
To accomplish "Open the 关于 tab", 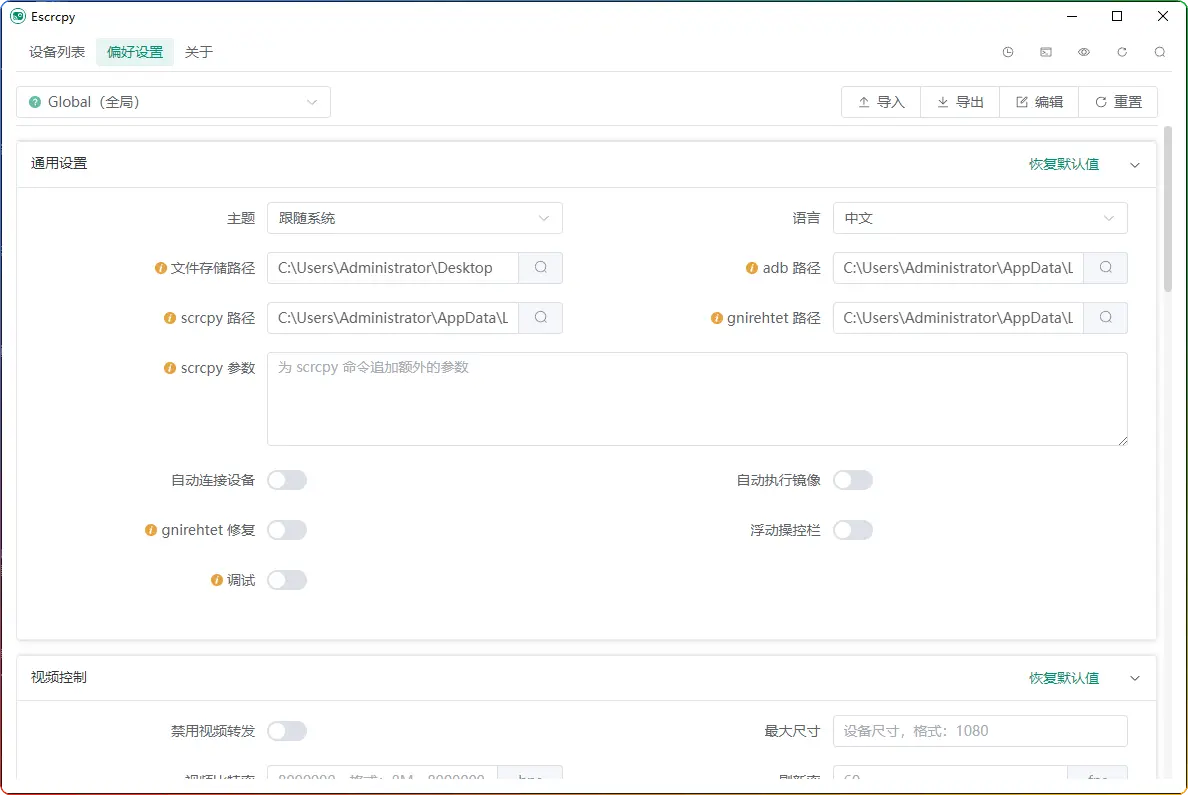I will (199, 52).
